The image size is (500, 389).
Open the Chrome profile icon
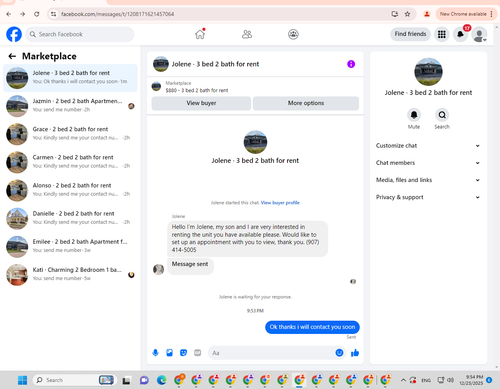[x=427, y=14]
